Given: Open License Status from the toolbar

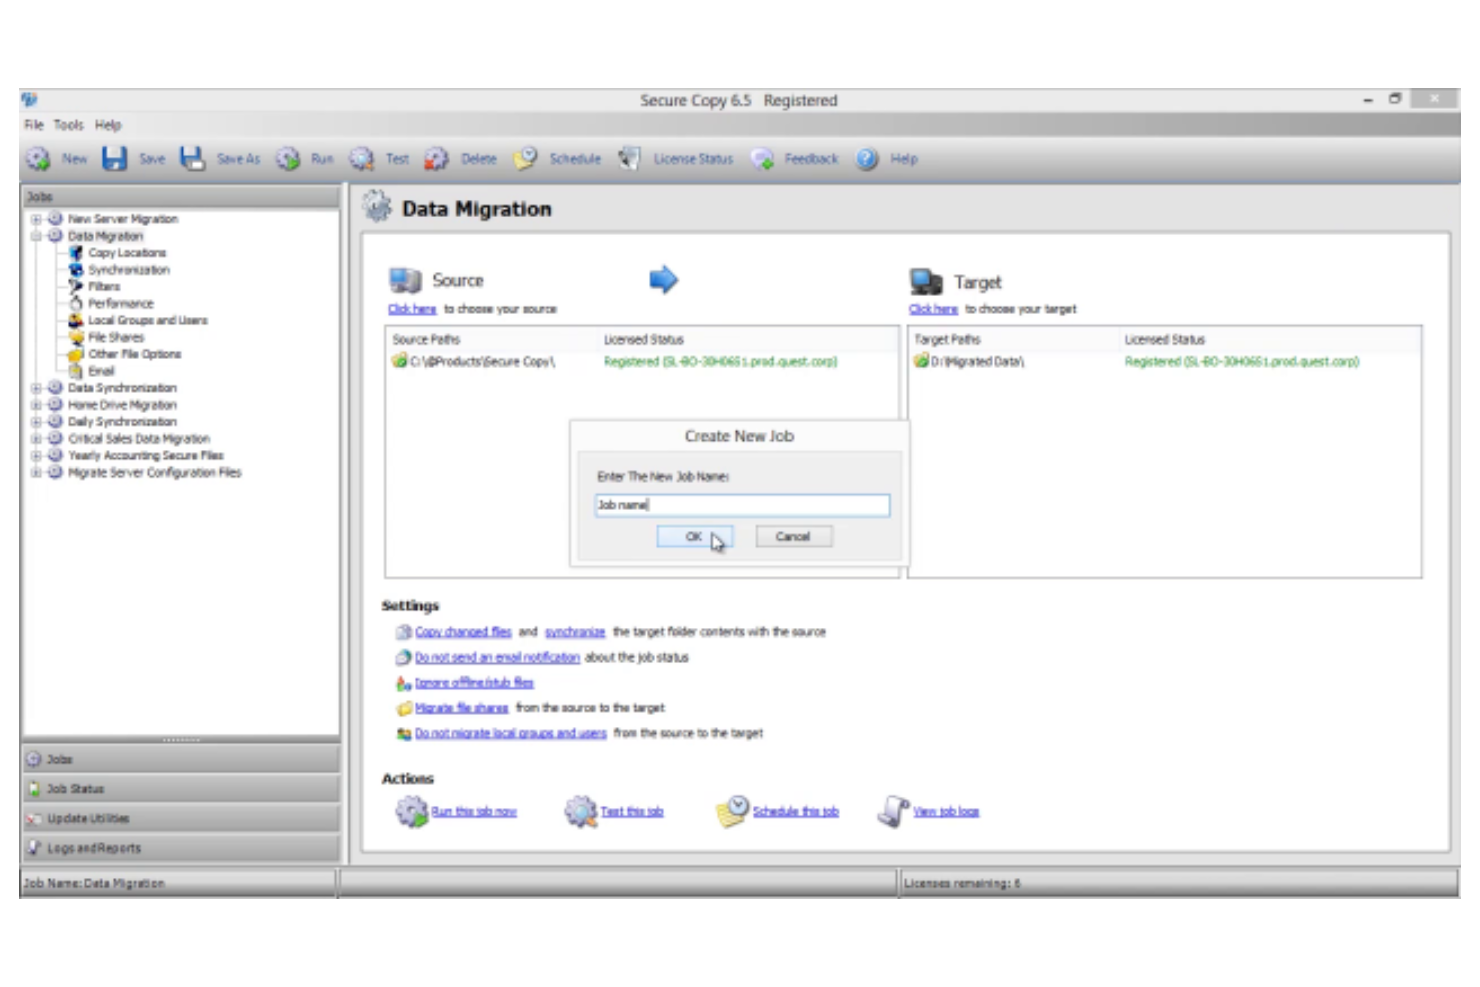Looking at the screenshot, I should (x=629, y=159).
